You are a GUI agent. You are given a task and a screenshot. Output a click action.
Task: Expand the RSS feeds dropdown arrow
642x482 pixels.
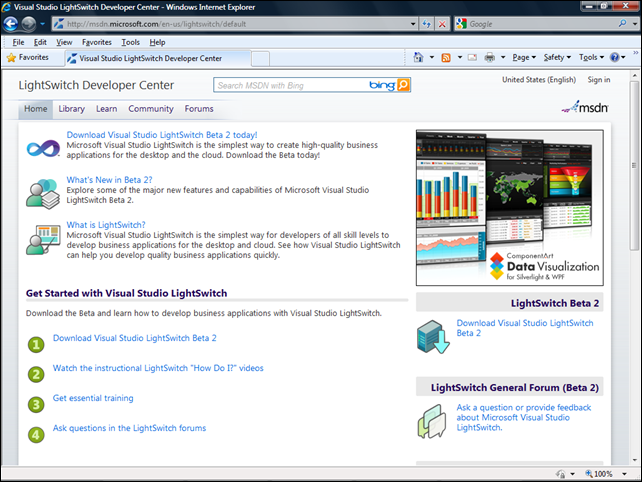pyautogui.click(x=459, y=57)
